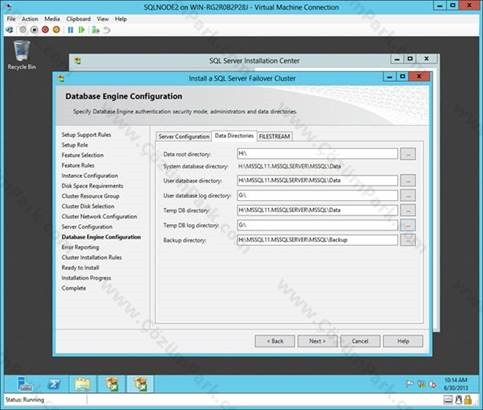Go back with the < Back button
Image resolution: width=483 pixels, height=410 pixels.
point(275,341)
